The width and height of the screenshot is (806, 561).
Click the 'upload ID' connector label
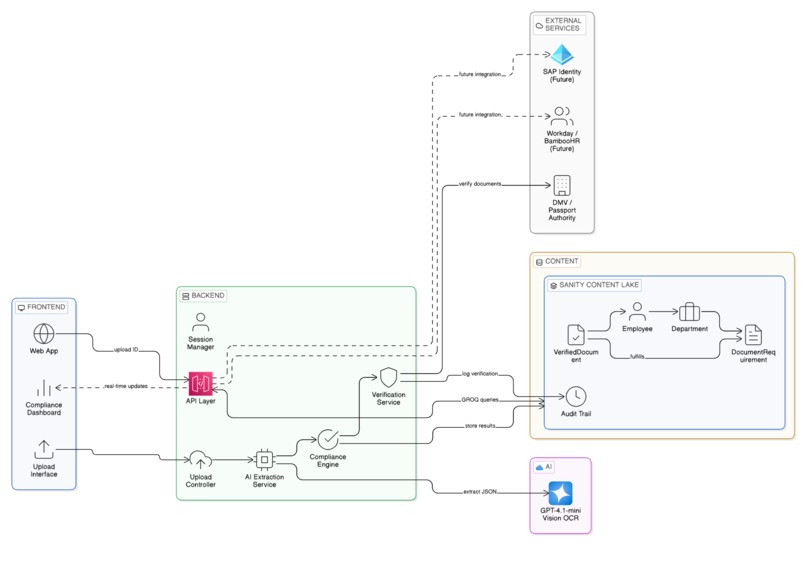(126, 350)
